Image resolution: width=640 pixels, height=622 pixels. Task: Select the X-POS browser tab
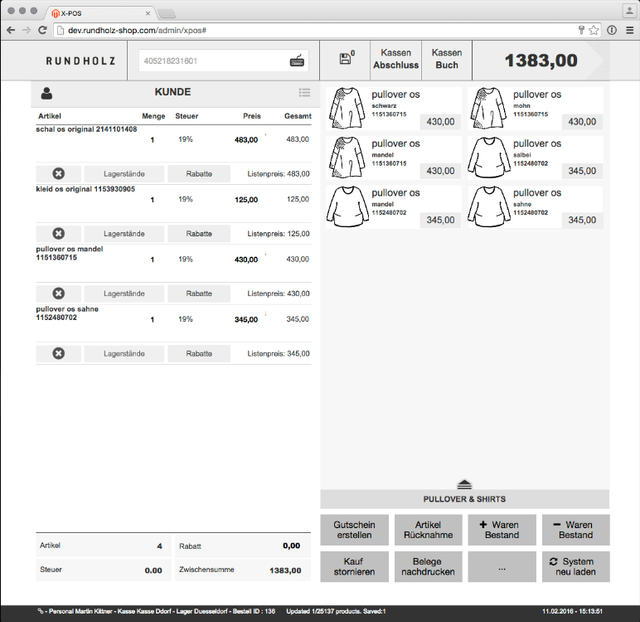[x=100, y=11]
